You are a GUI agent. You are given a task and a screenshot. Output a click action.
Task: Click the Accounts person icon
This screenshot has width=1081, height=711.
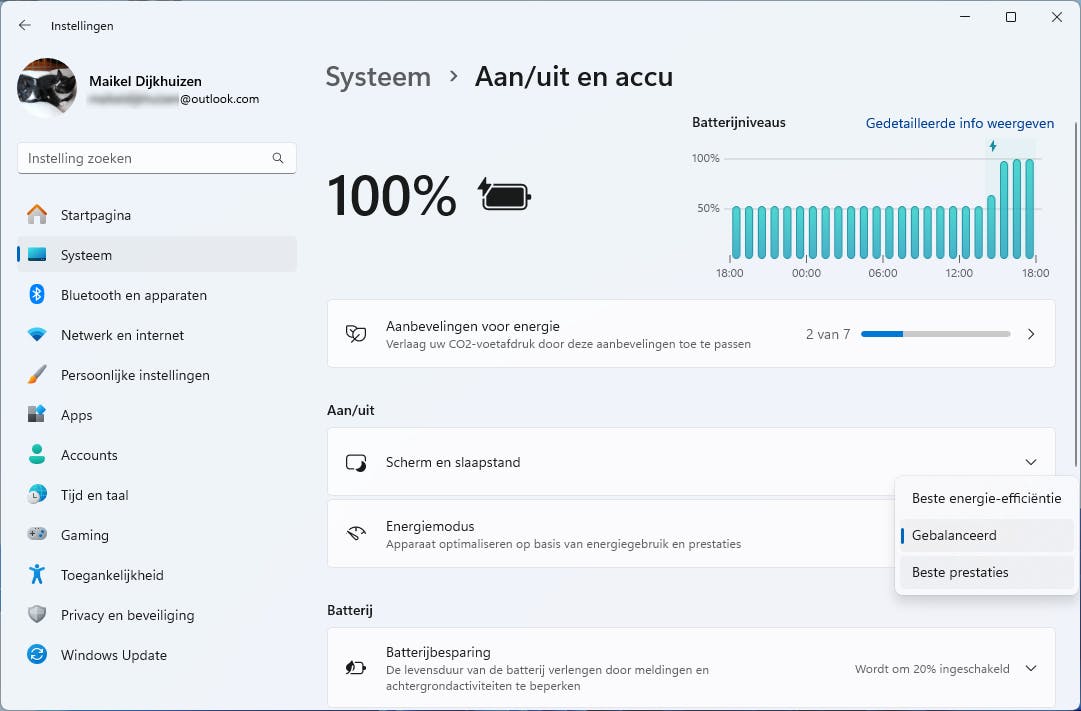point(36,455)
